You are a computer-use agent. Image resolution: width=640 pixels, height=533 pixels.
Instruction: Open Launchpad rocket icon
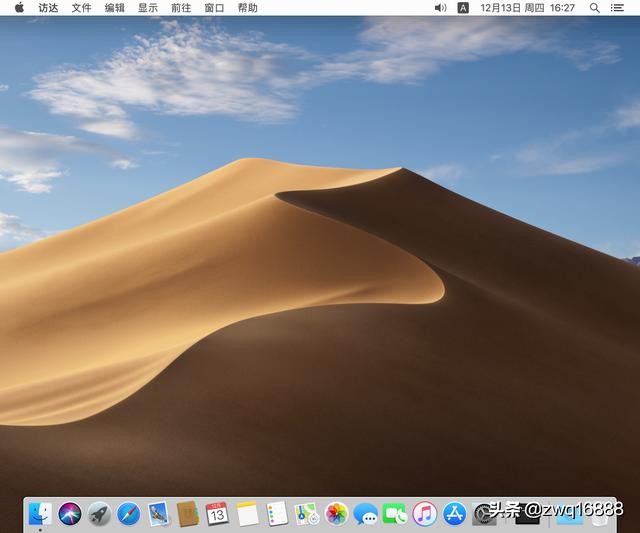coord(99,514)
